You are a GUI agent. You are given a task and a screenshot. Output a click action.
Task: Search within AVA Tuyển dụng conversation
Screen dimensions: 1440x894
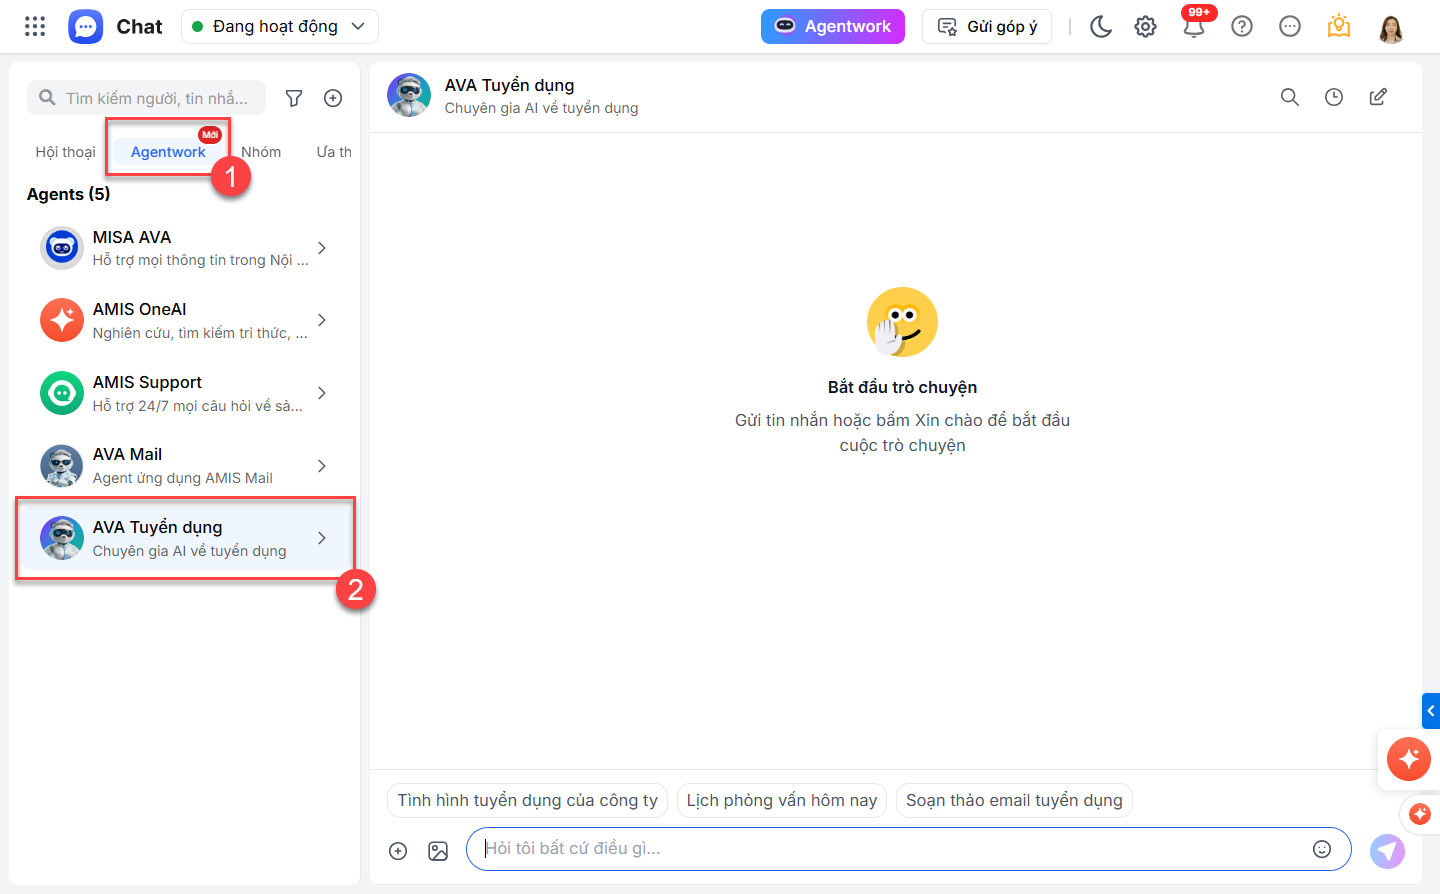click(x=1290, y=97)
